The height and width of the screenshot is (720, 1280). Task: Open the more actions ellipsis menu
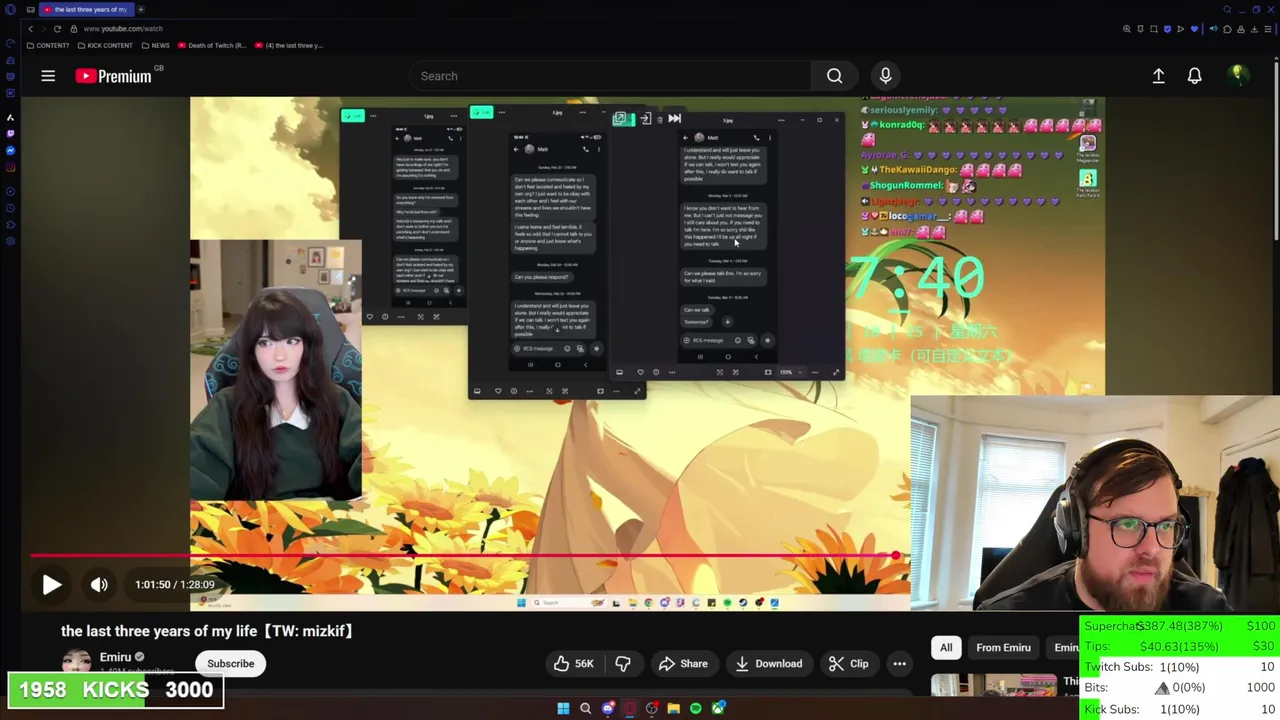click(899, 664)
